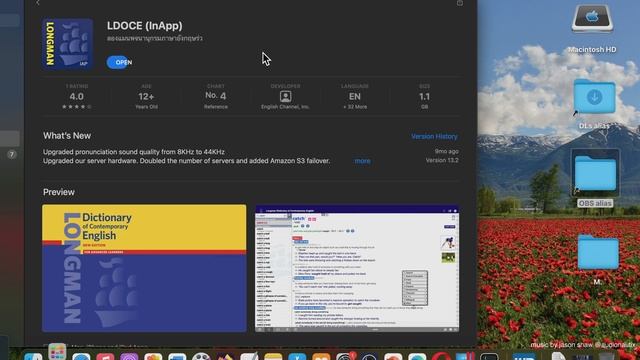Click the 'English Channel, Inc.' developer name
Viewport: 640px width, 360px height.
coord(285,107)
